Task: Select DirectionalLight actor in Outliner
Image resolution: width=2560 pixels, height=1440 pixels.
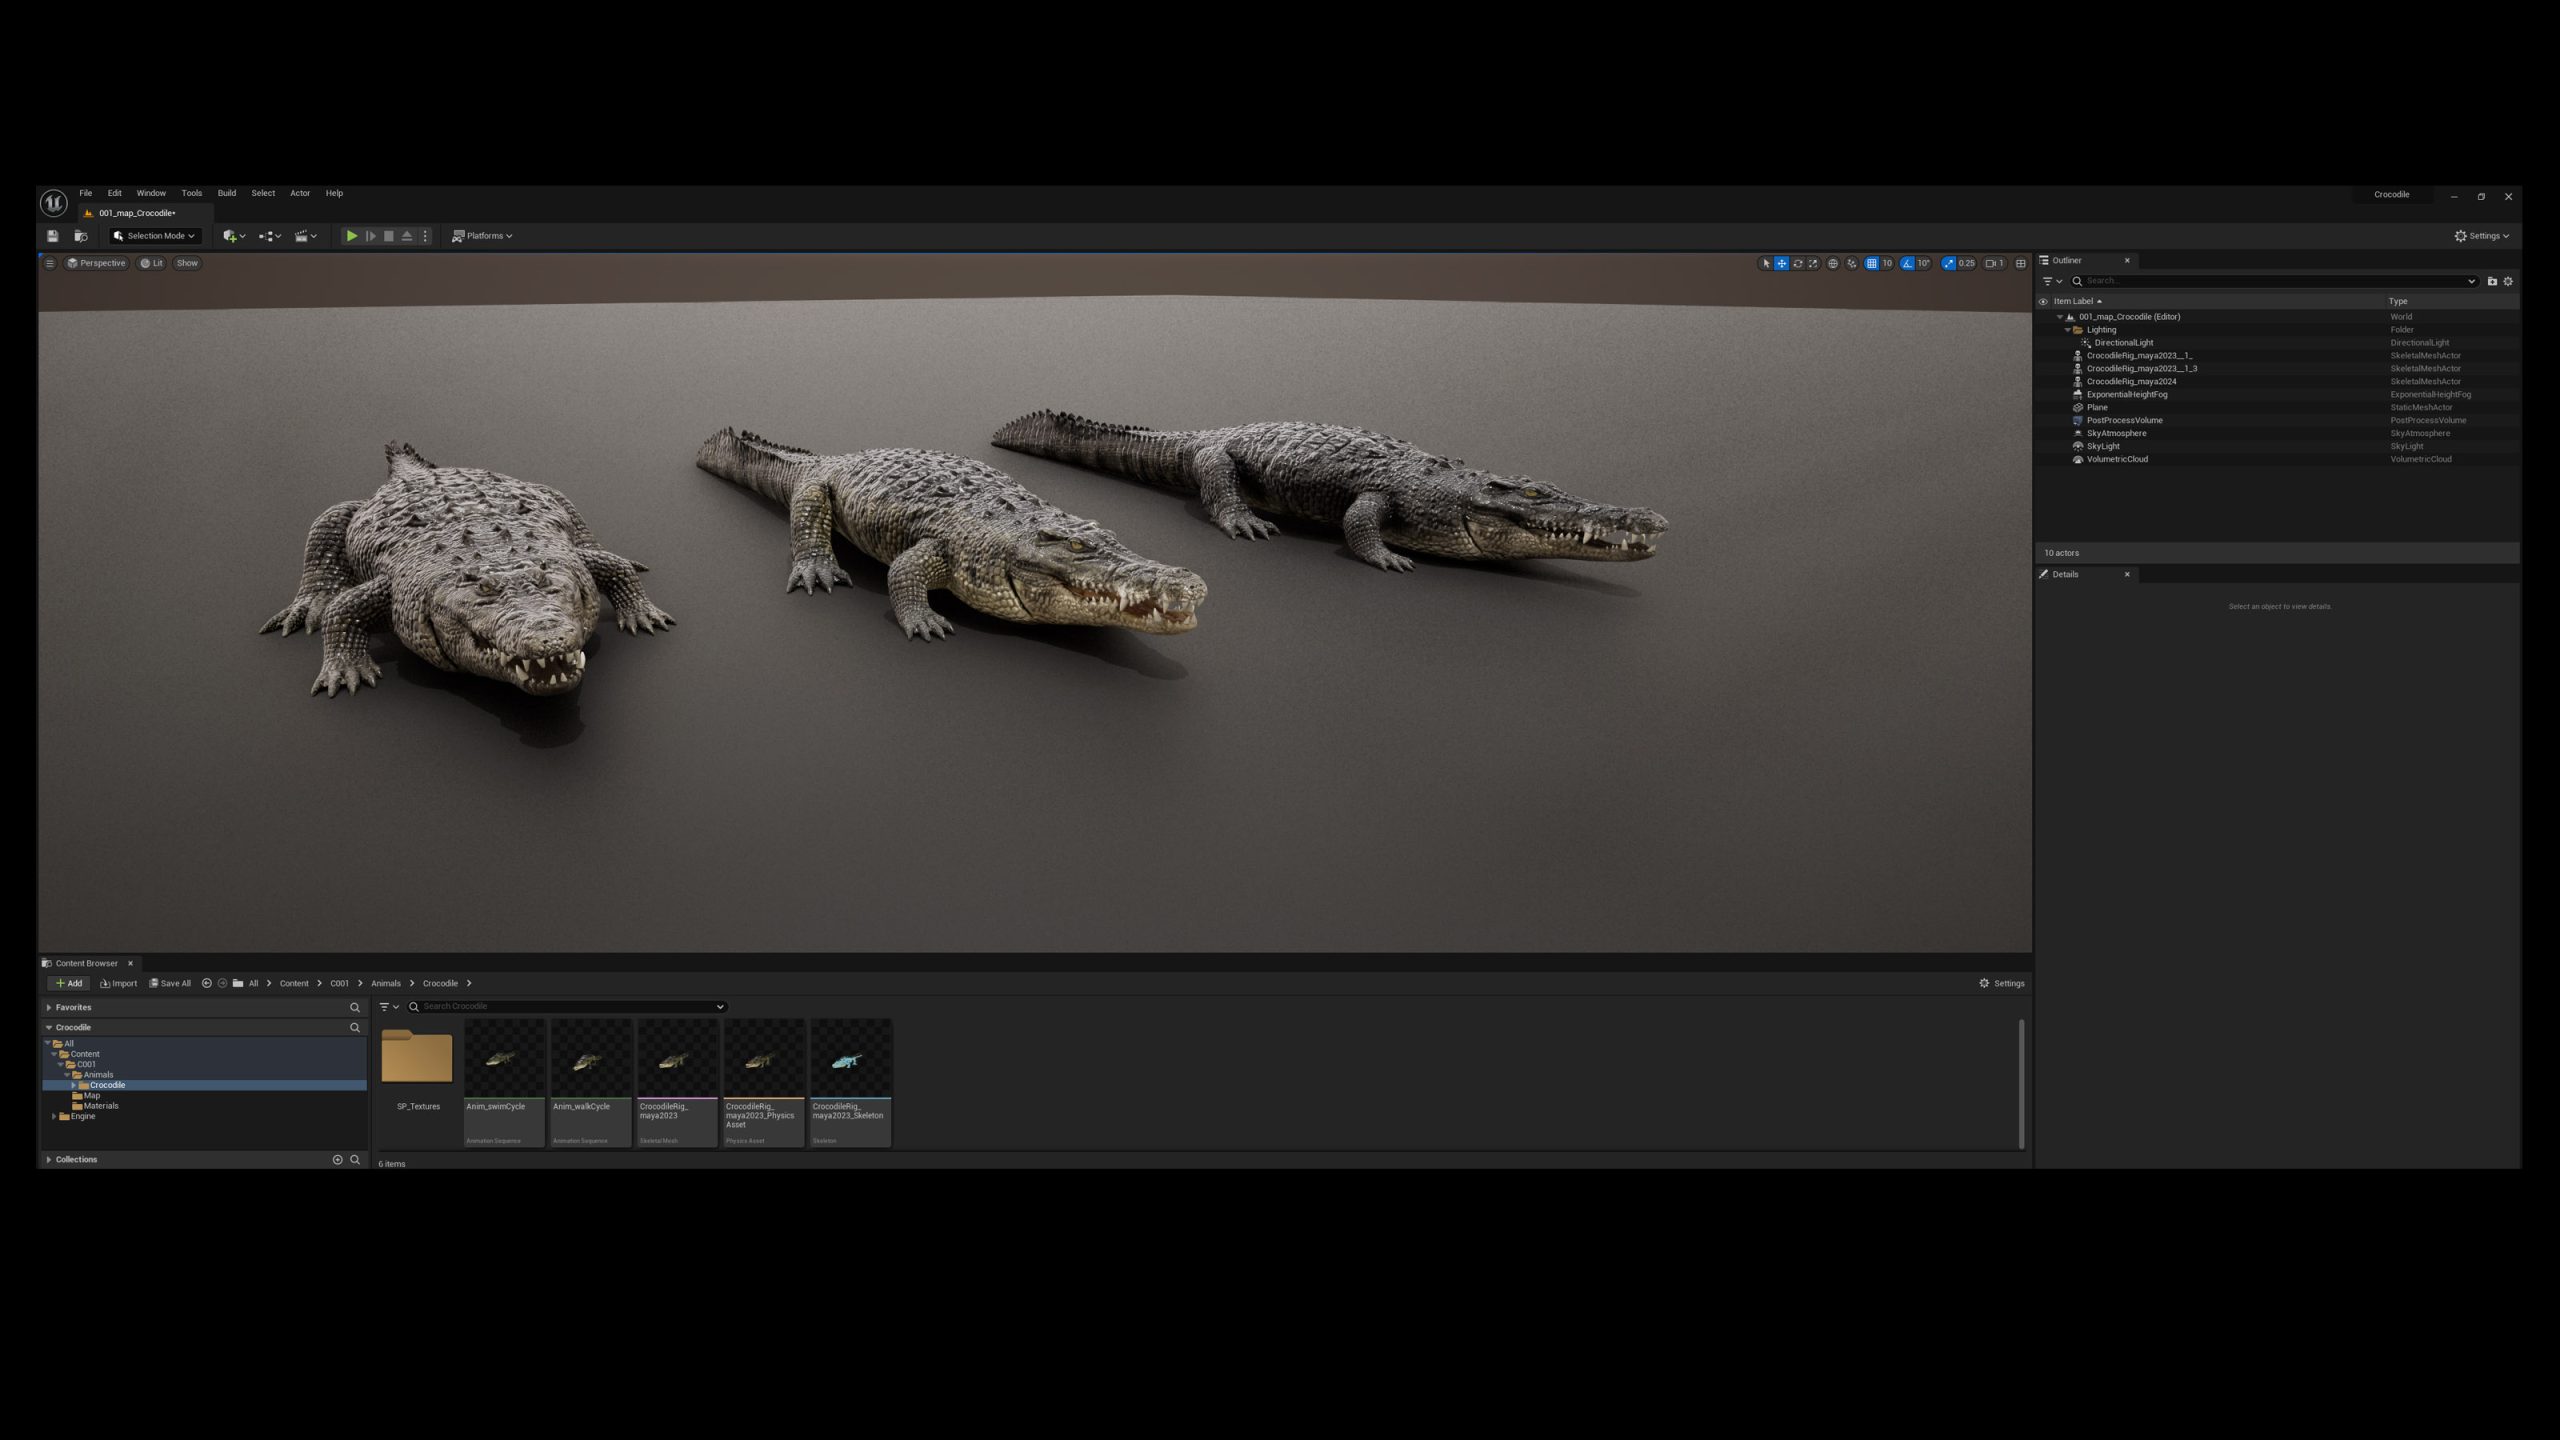Action: [x=2124, y=343]
